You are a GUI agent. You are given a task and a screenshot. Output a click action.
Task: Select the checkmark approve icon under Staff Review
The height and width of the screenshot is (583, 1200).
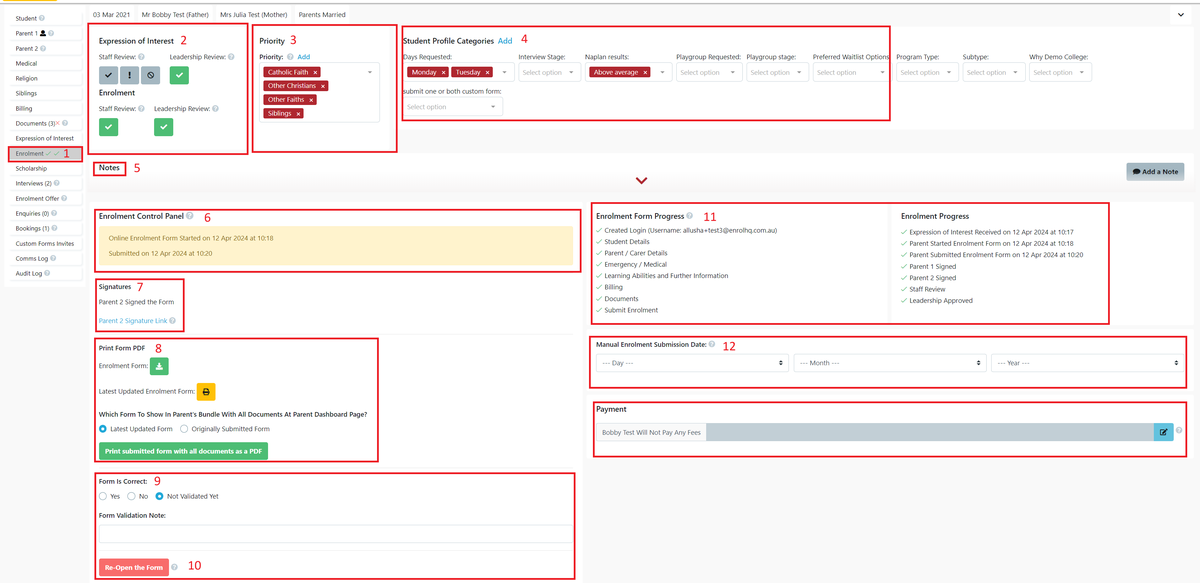(x=109, y=73)
